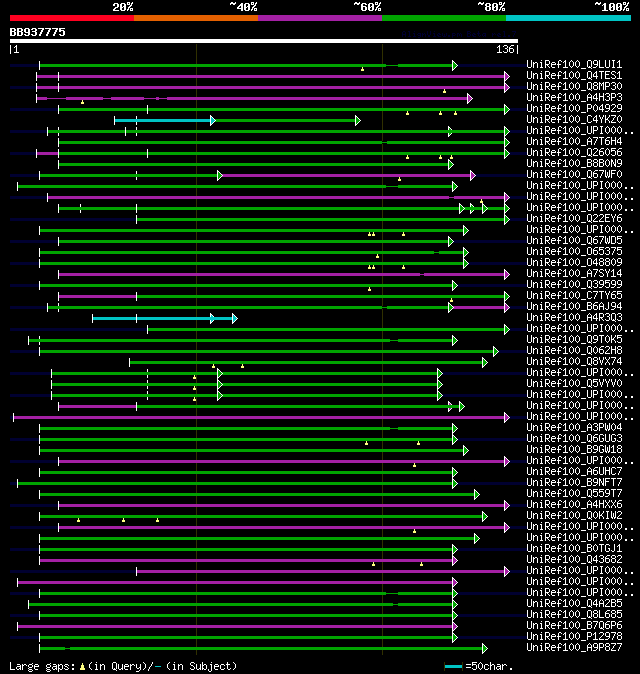Click the green ~80% identity legend segment
This screenshot has width=640, height=674.
[444, 18]
